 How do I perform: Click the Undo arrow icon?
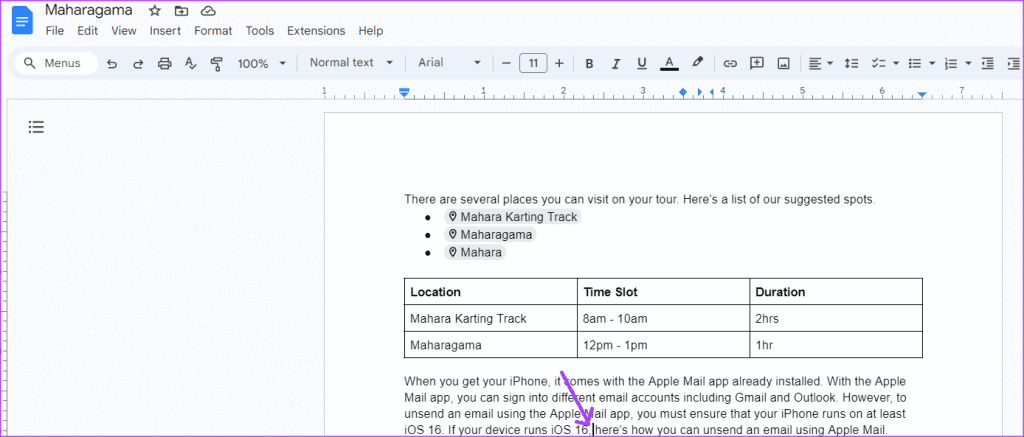tap(112, 63)
